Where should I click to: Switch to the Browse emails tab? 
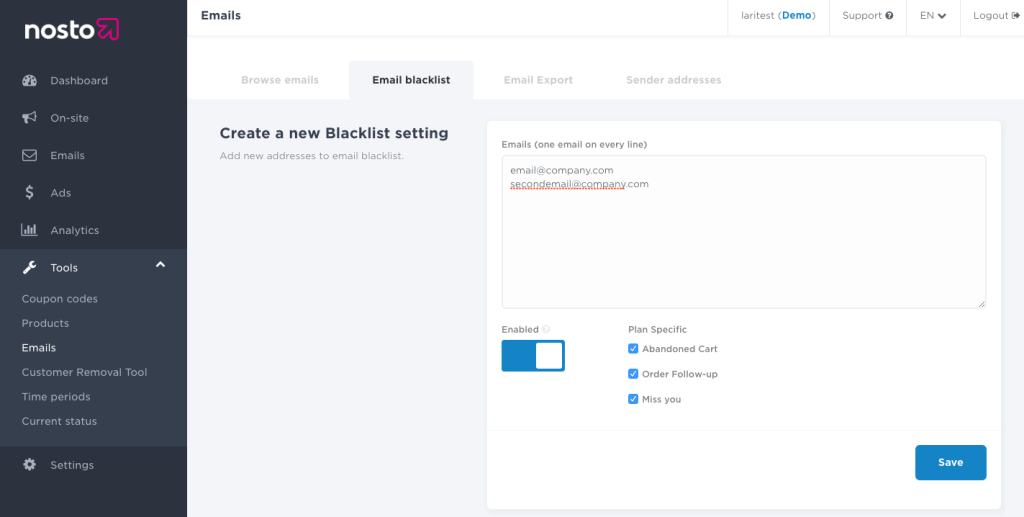tap(280, 80)
